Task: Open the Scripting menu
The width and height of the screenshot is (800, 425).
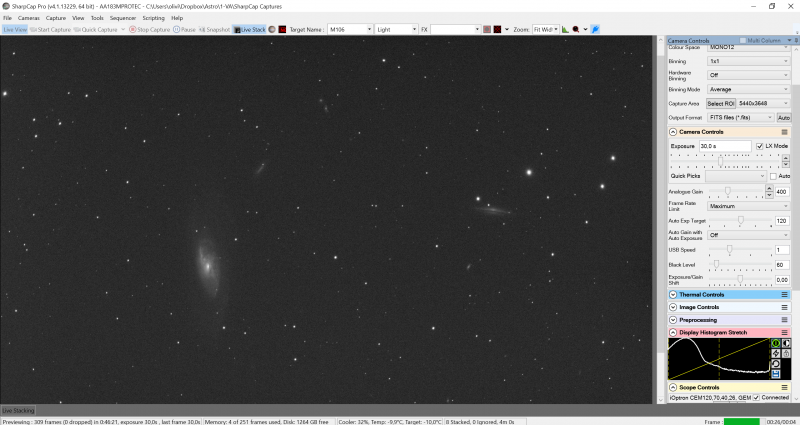Action: point(153,18)
